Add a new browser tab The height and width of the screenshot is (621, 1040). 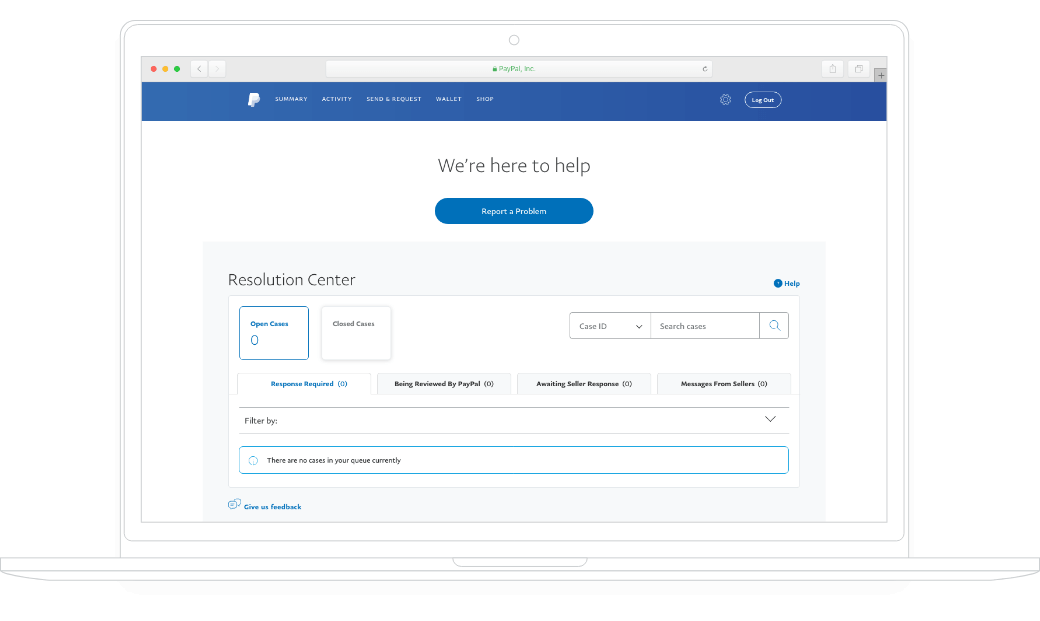(881, 76)
